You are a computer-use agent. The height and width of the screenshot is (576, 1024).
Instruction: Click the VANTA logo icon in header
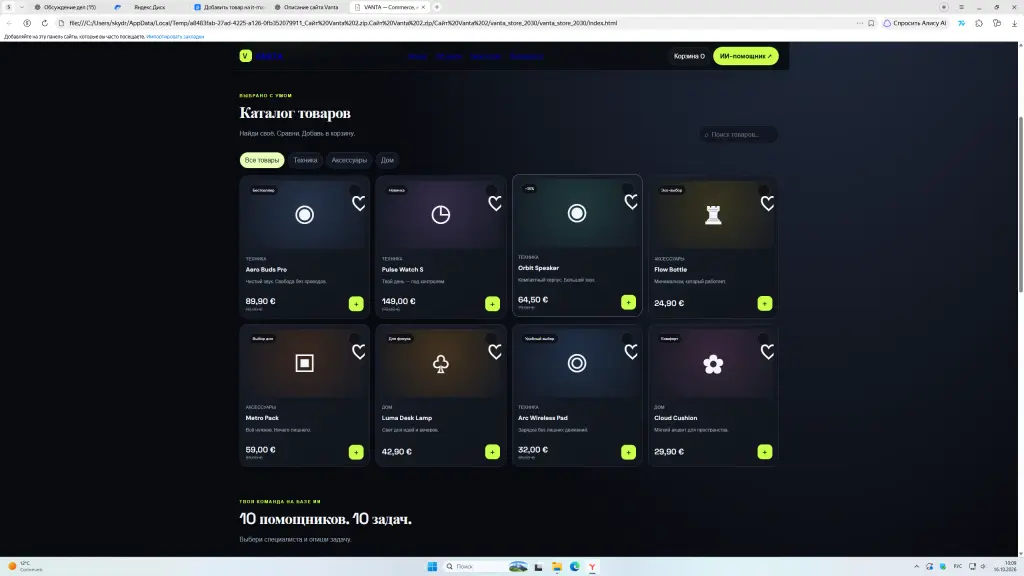tap(246, 56)
